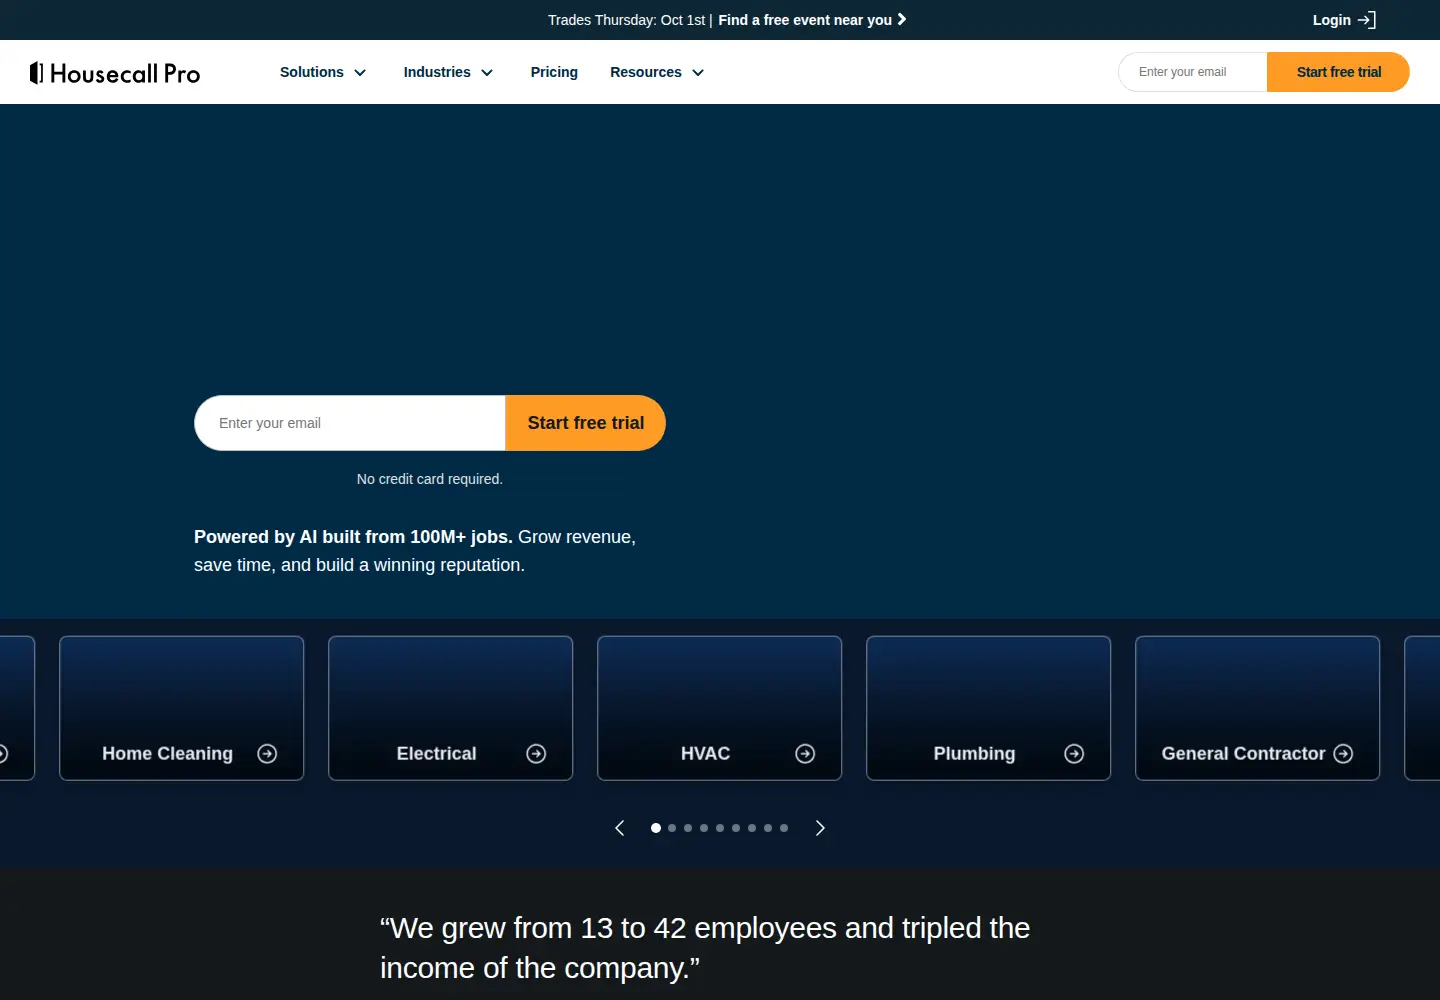1440x1000 pixels.
Task: Click 'Powered by AI built from 100M+ jobs.' text
Action: point(353,537)
